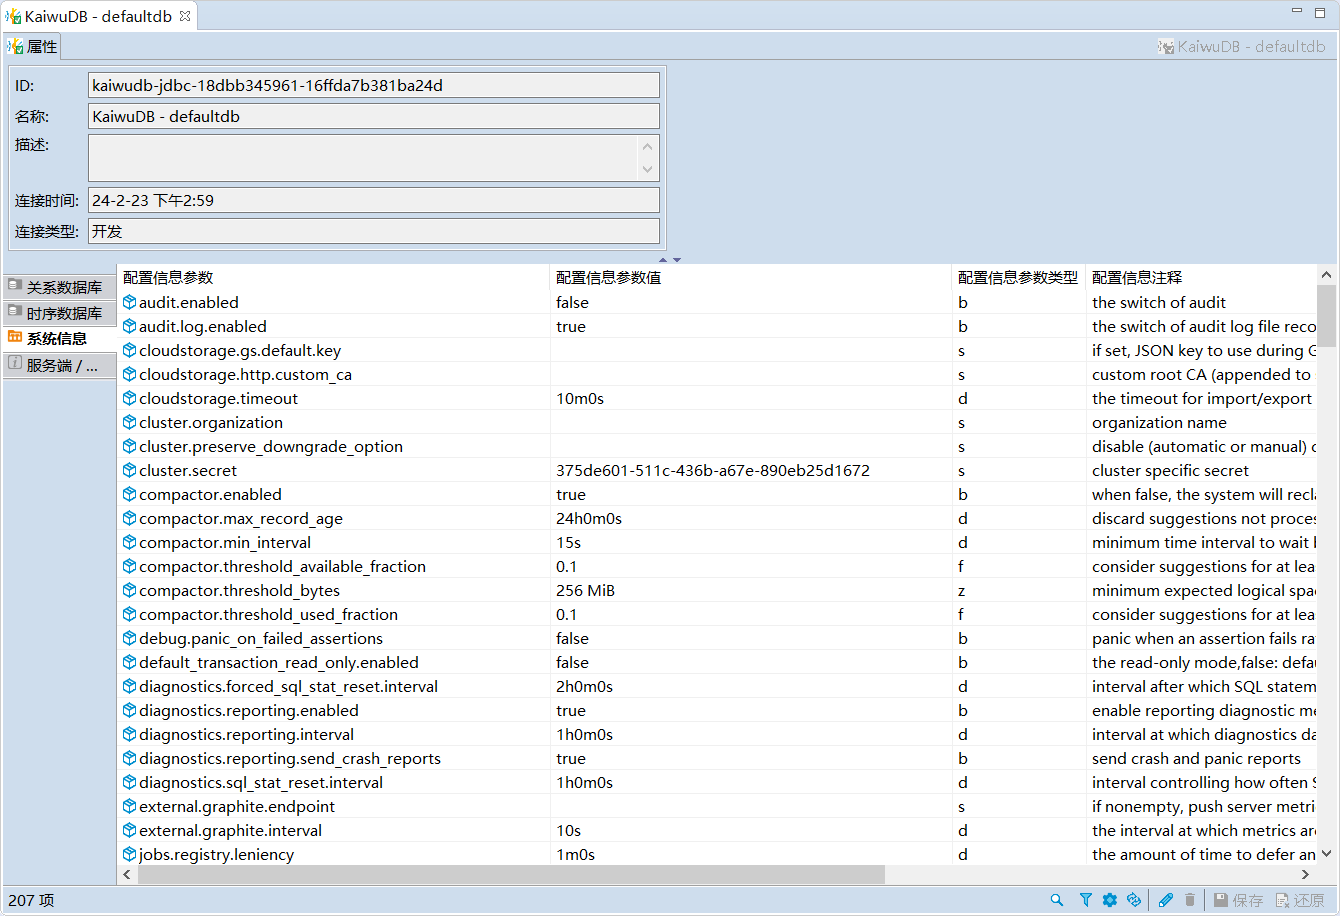Click the 还原 revert button
1340x916 pixels.
(1300, 900)
